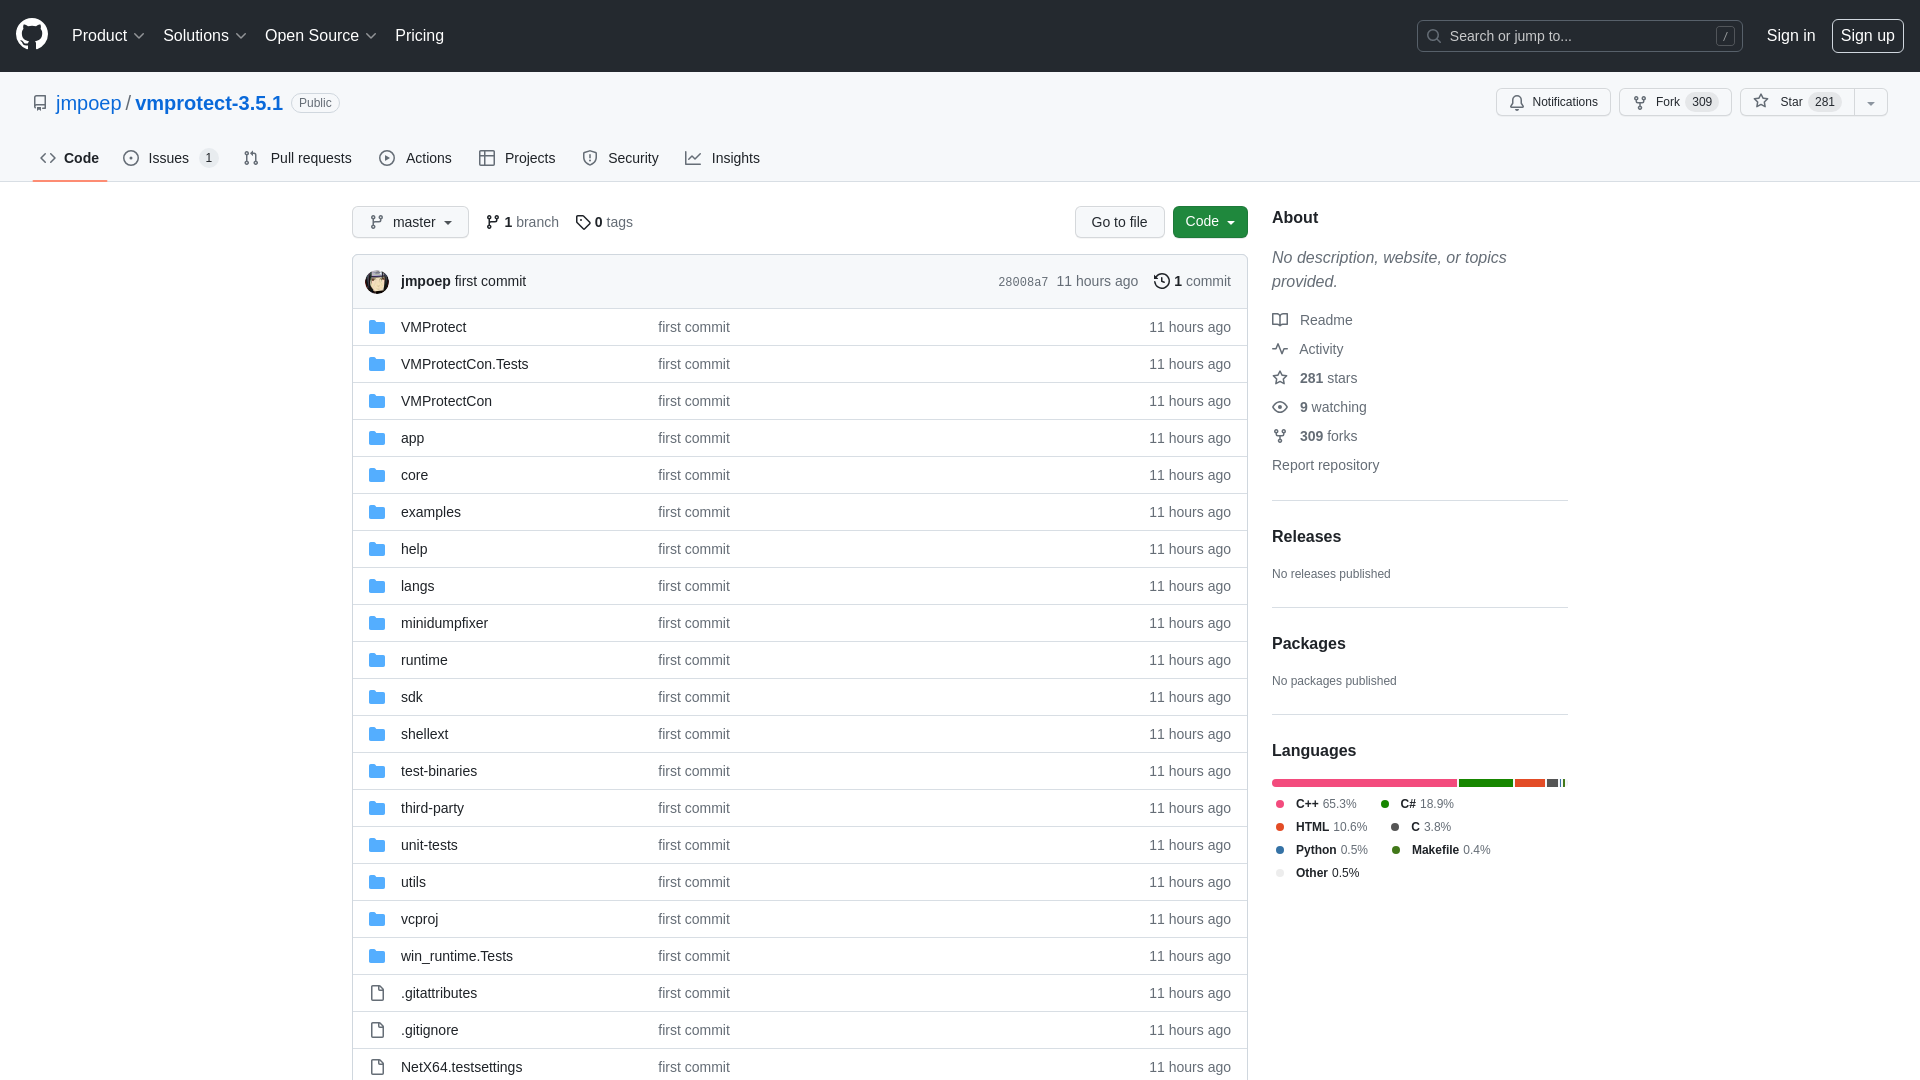Click the green C# segment of language bar

(1486, 783)
